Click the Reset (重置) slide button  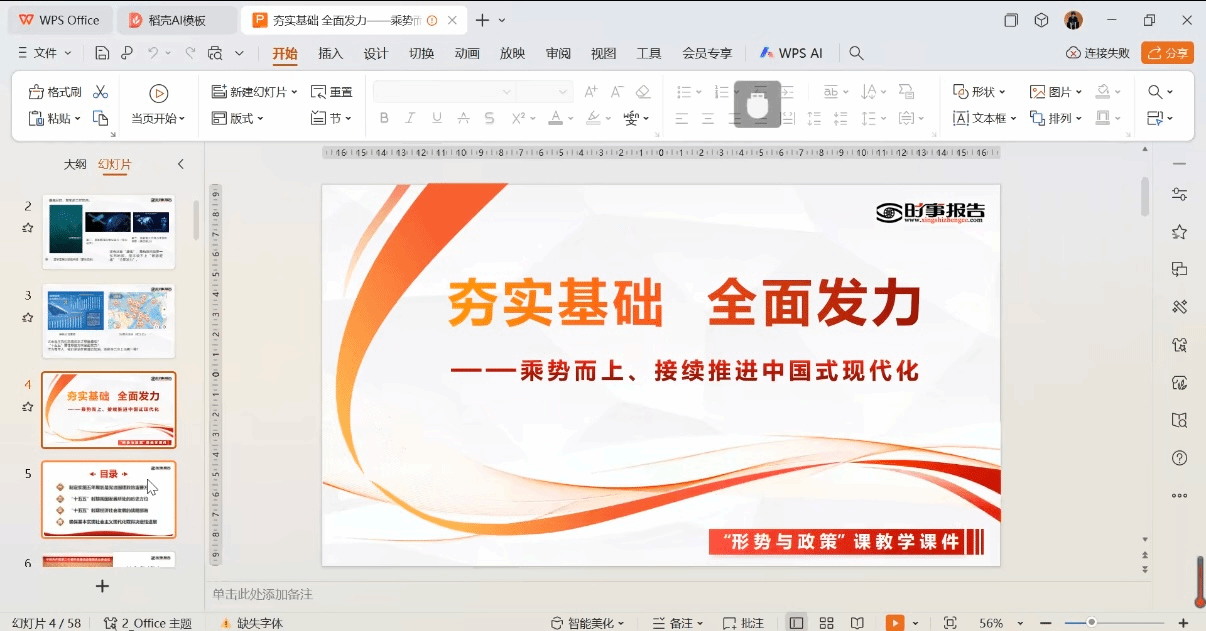tap(331, 92)
